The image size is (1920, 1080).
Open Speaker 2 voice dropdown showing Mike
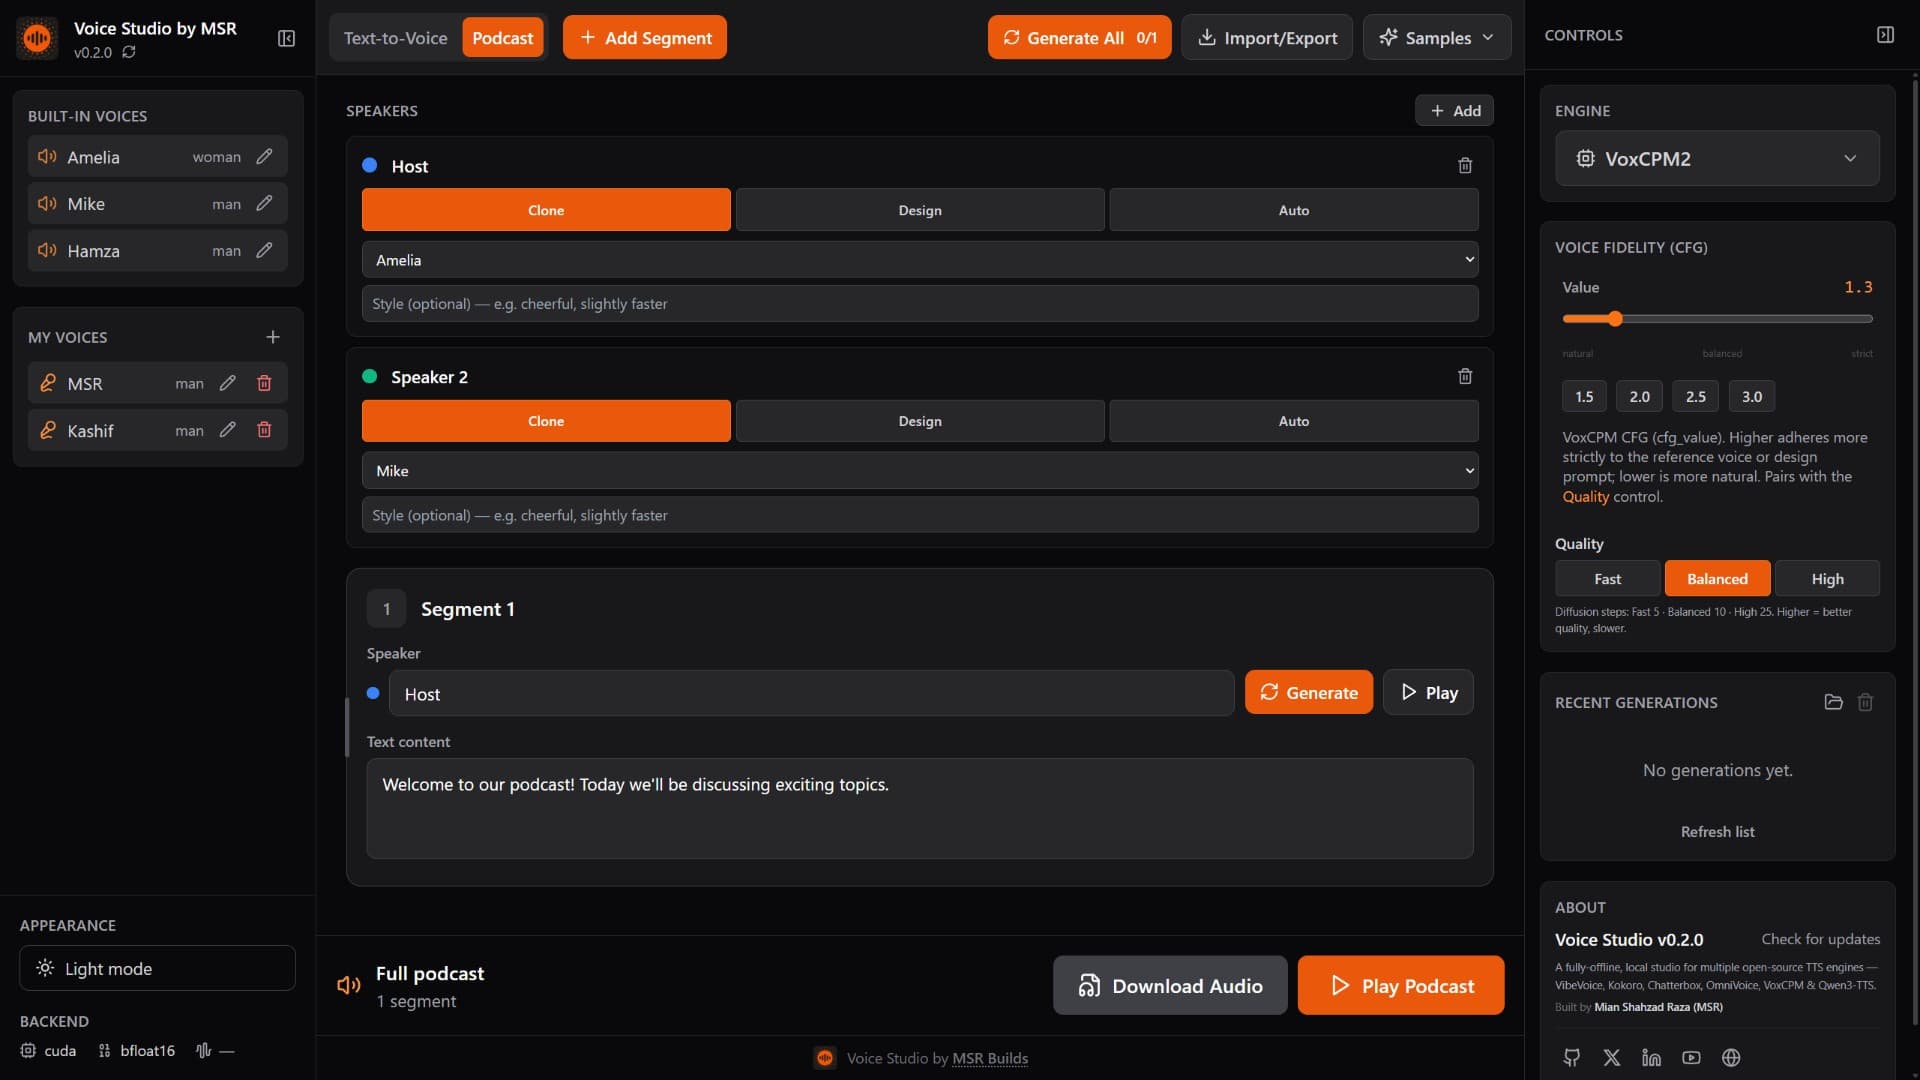pyautogui.click(x=920, y=471)
